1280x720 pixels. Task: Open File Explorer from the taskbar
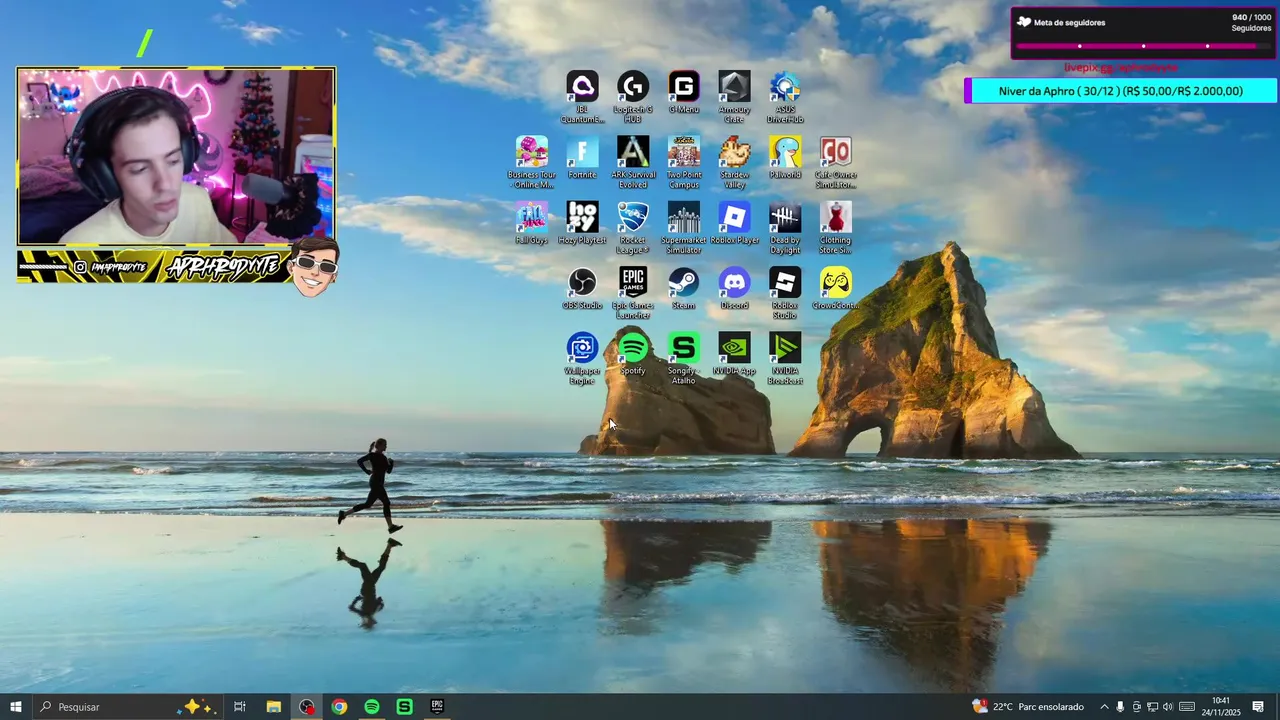(273, 707)
